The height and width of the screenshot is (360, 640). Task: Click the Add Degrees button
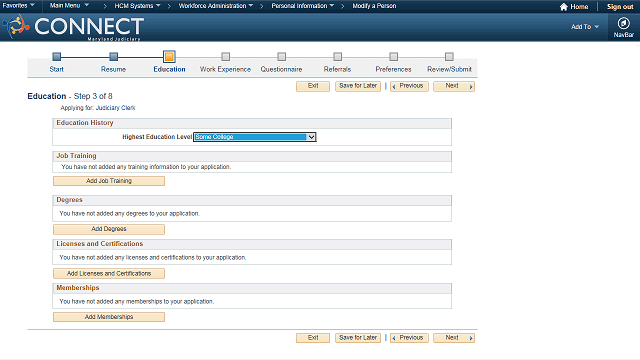(109, 229)
